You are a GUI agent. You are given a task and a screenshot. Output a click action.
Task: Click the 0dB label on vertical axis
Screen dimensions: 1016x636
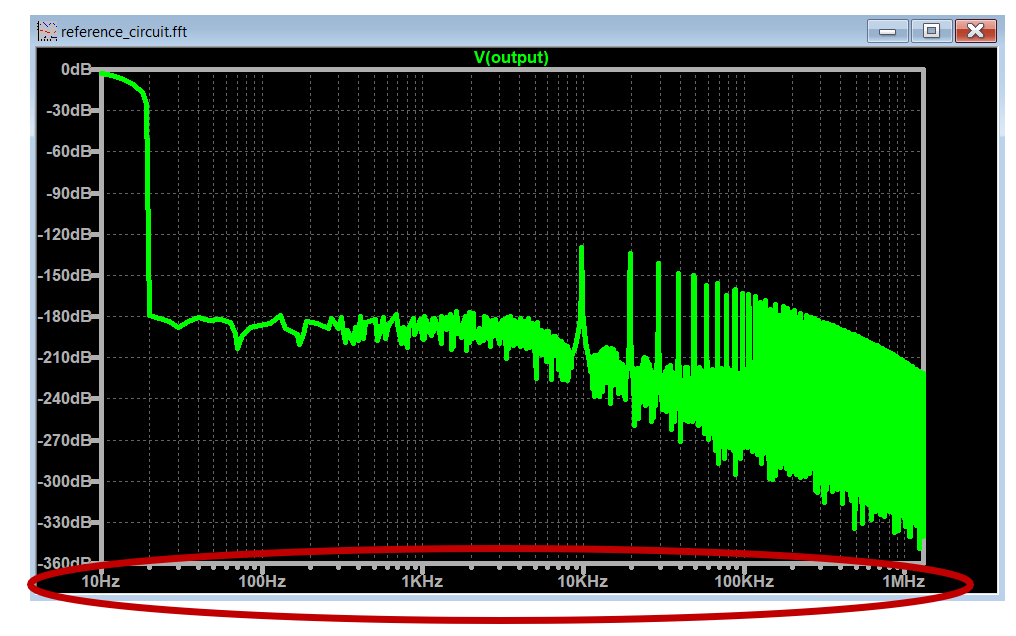point(73,70)
